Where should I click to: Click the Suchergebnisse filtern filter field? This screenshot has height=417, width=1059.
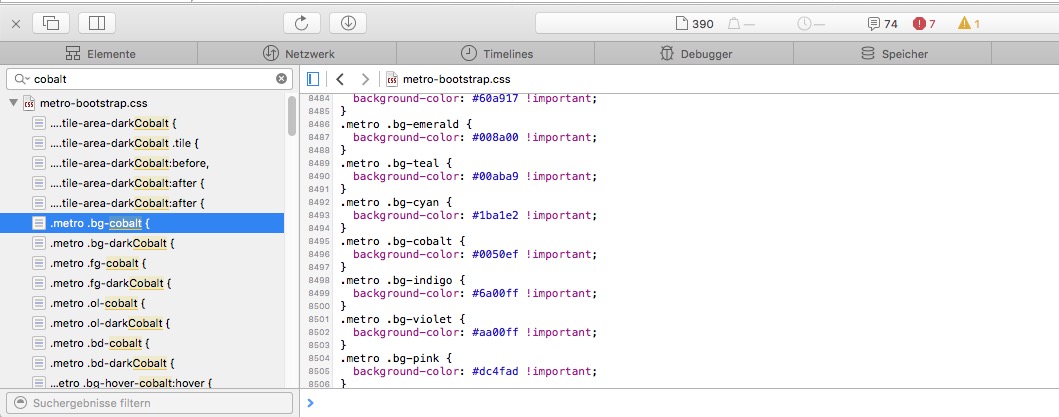coord(150,403)
